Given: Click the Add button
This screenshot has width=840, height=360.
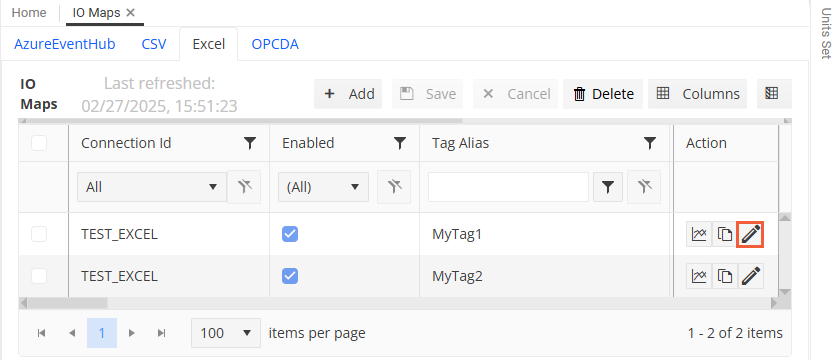Looking at the screenshot, I should [348, 94].
